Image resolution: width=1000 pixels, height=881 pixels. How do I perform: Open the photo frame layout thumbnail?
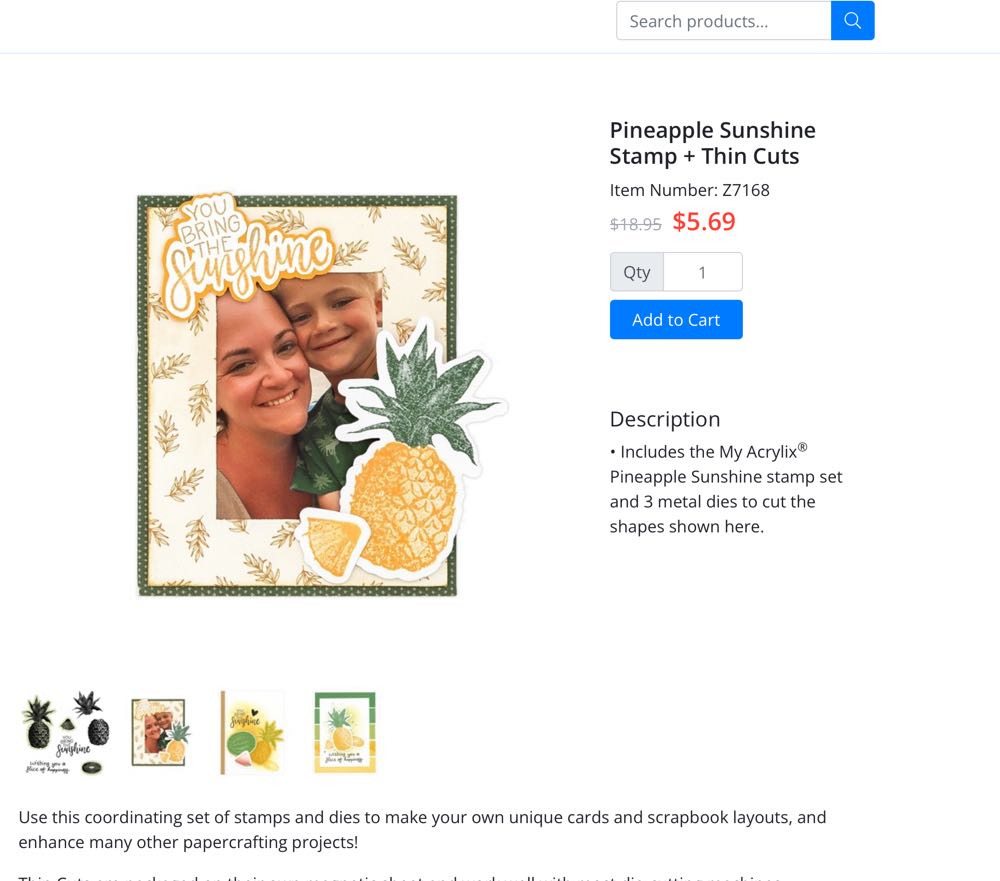point(159,732)
